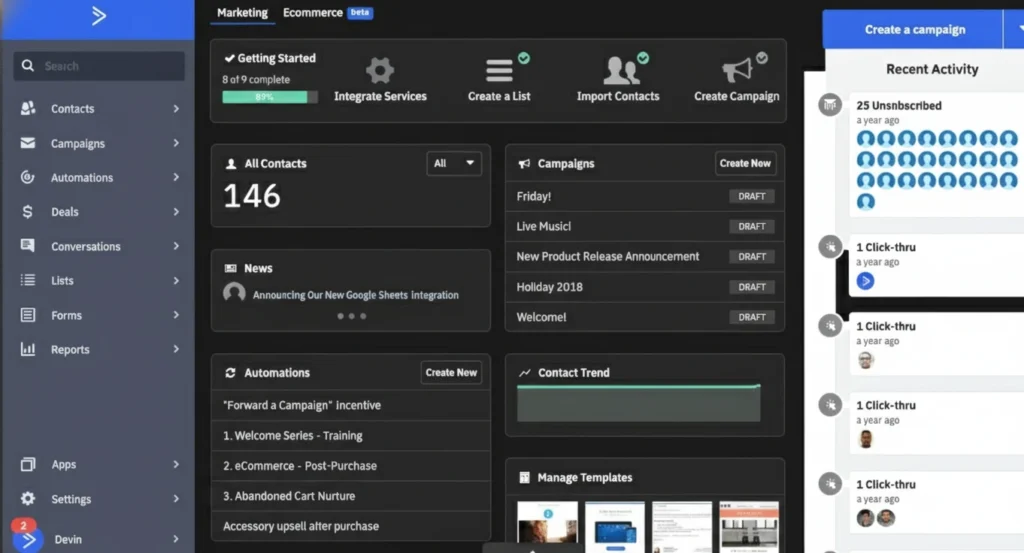Image resolution: width=1024 pixels, height=553 pixels.
Task: Click Create Now in Campaigns widget
Action: coord(745,163)
